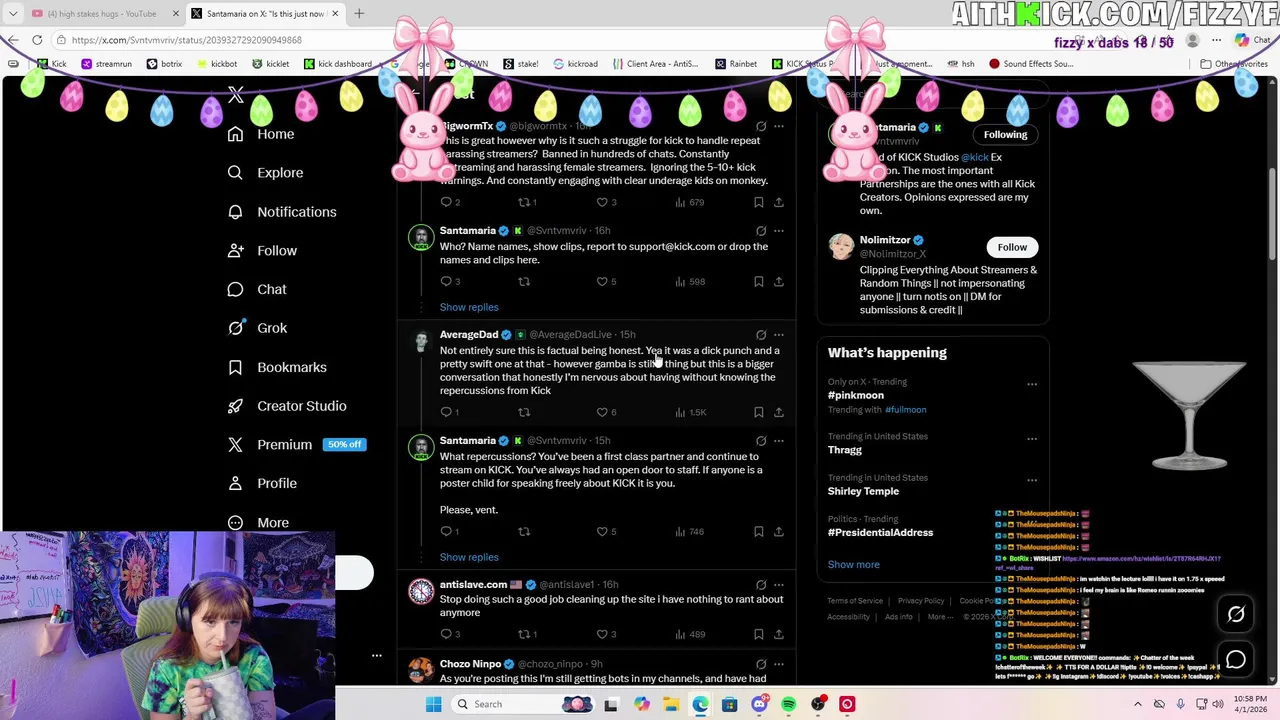Toggle the Following button for Santamaria
This screenshot has width=1280, height=720.
tap(1005, 134)
